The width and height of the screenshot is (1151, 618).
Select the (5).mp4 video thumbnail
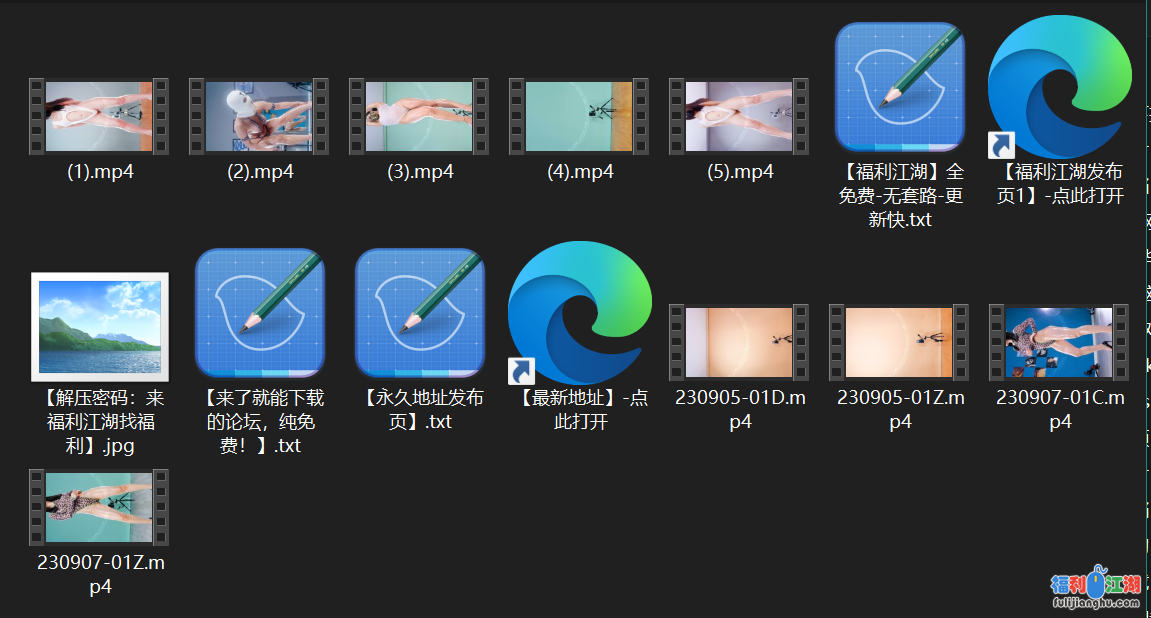740,116
